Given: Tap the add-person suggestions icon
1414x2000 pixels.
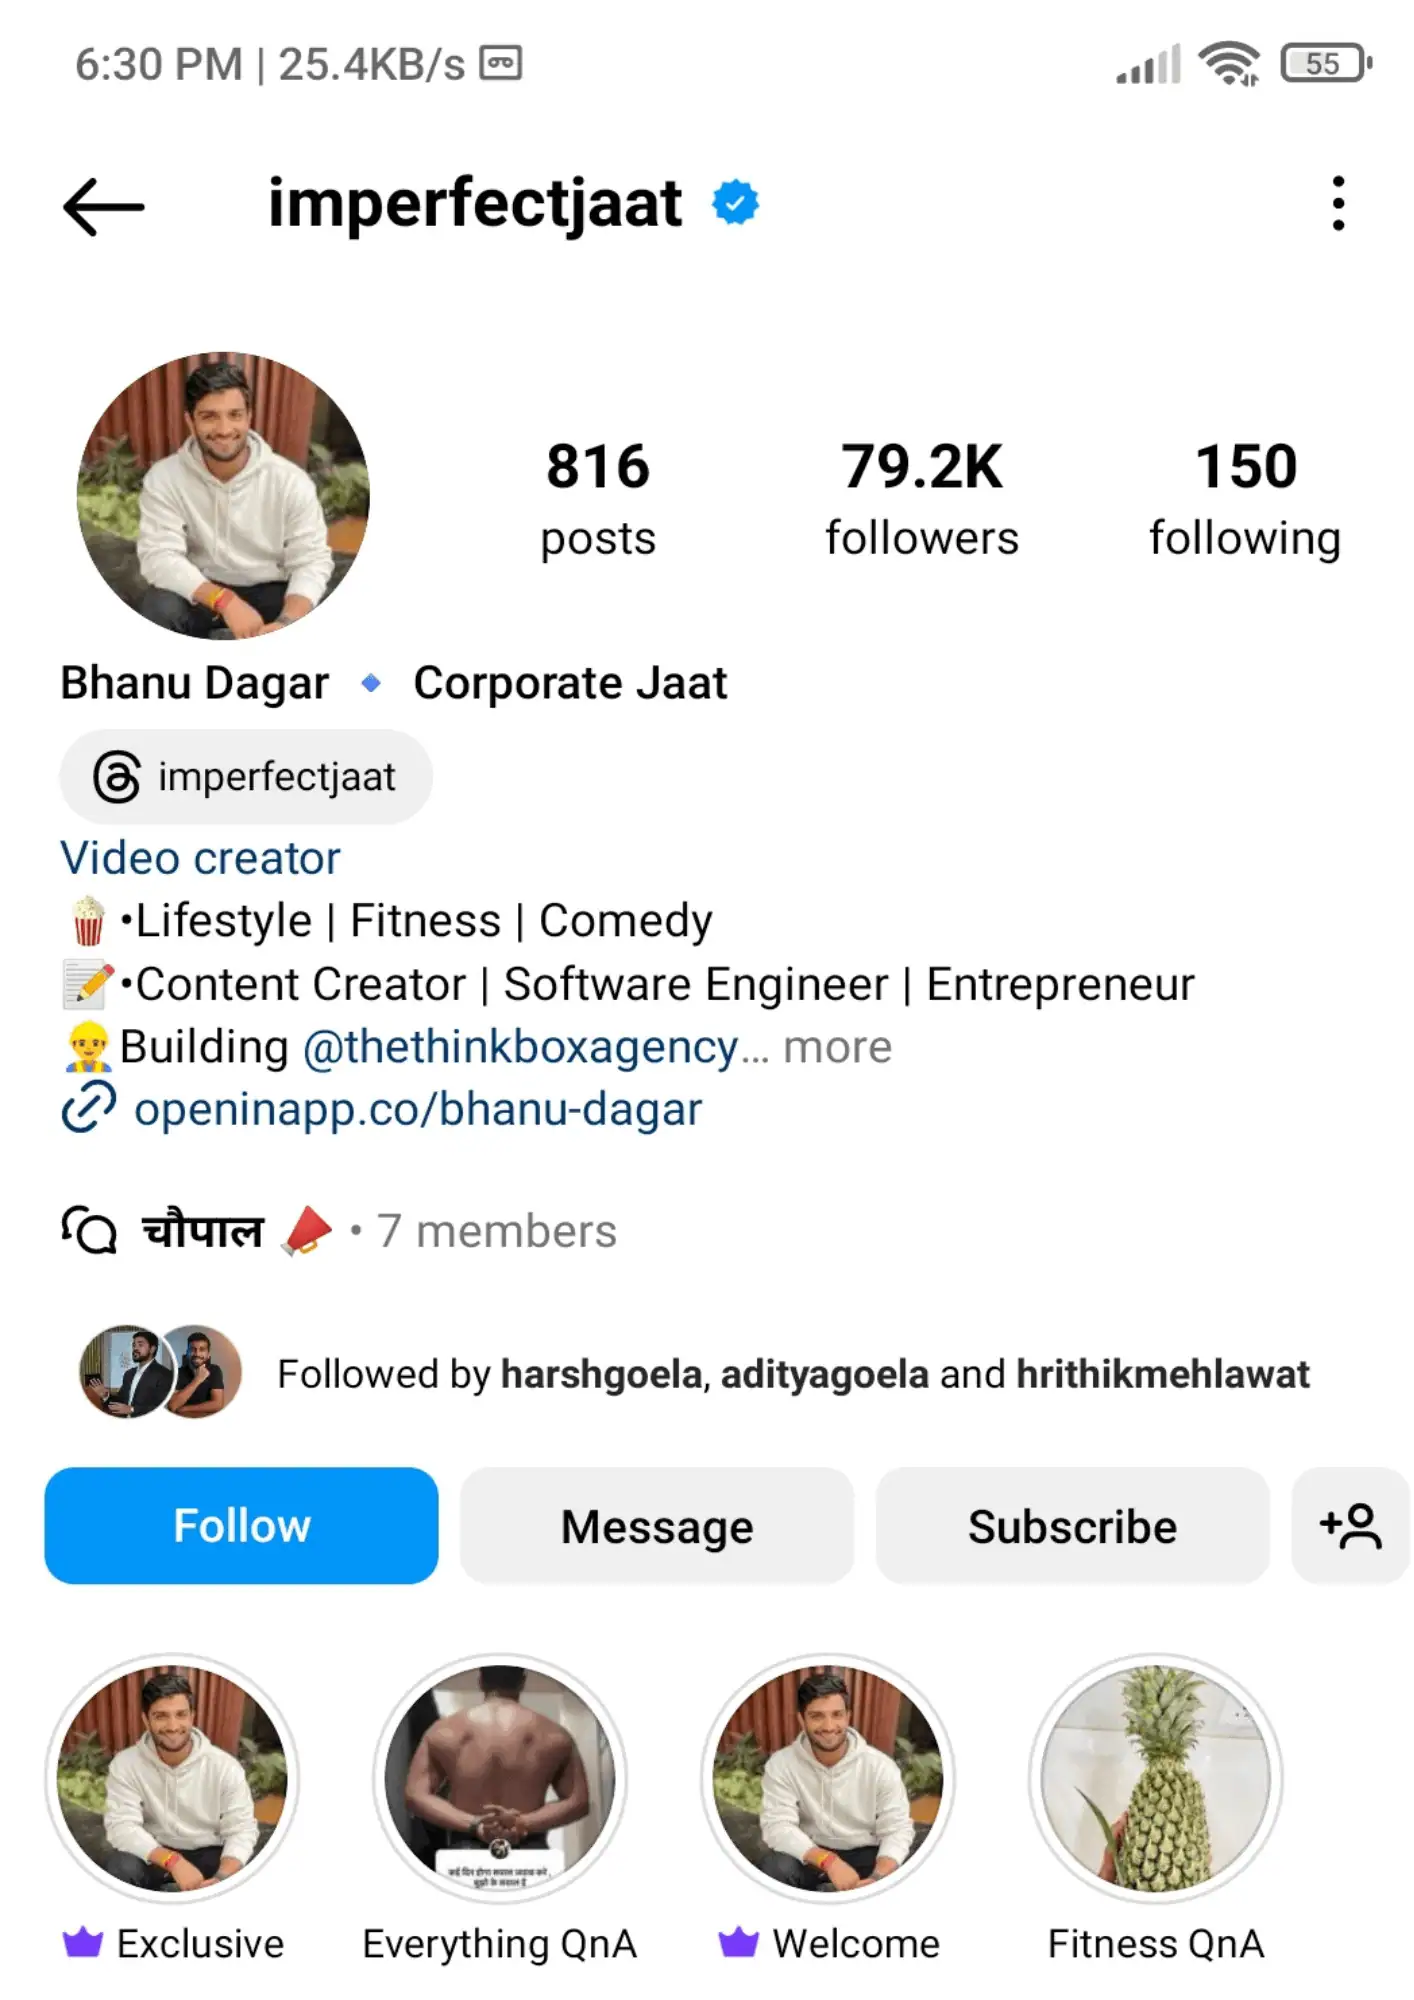Looking at the screenshot, I should coord(1350,1526).
